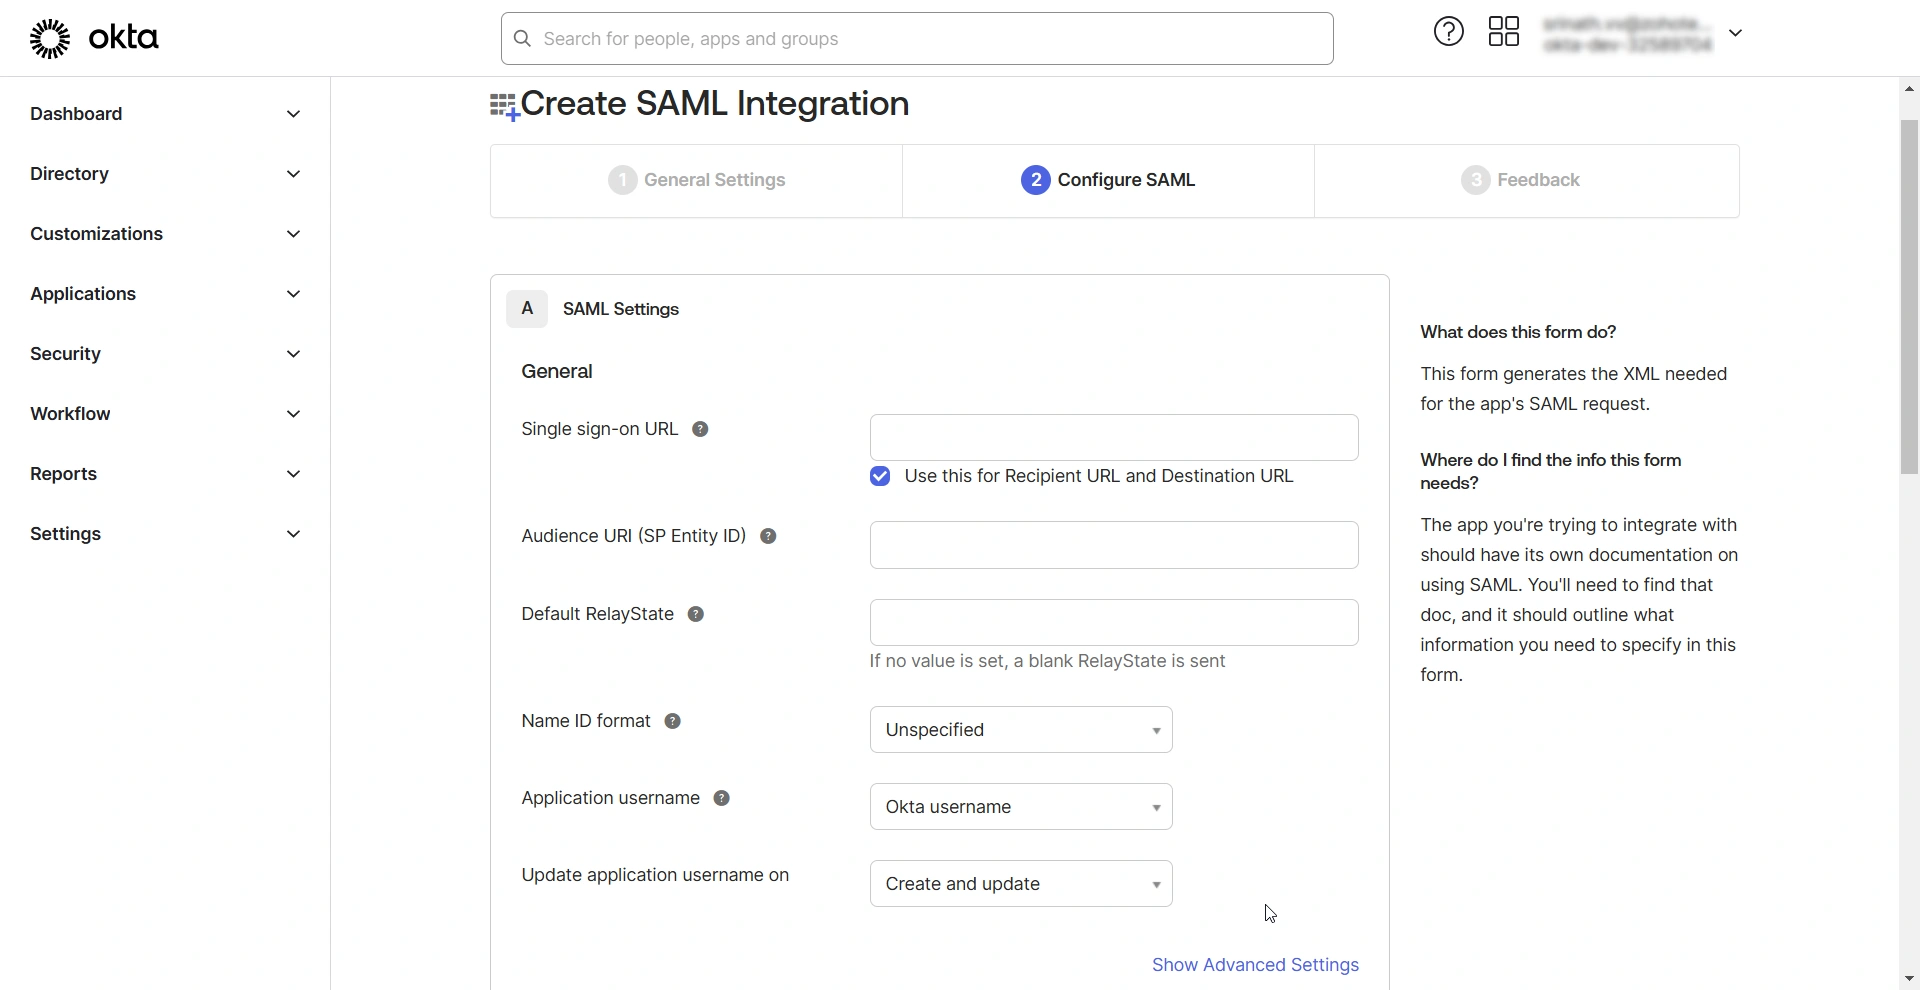The image size is (1920, 990).
Task: Open the Single sign-on URL help tooltip
Action: 700,429
